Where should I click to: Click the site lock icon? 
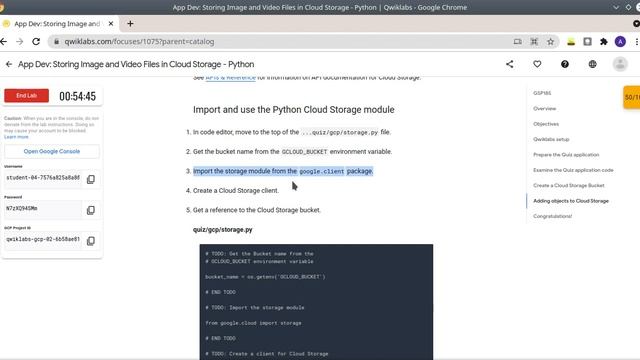pyautogui.click(x=57, y=41)
